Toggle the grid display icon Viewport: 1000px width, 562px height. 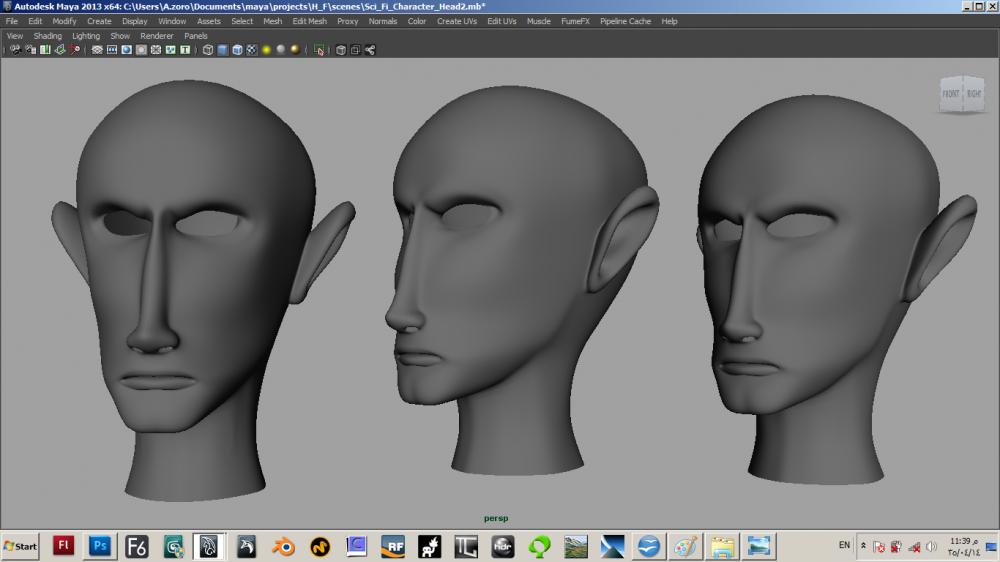(x=97, y=49)
